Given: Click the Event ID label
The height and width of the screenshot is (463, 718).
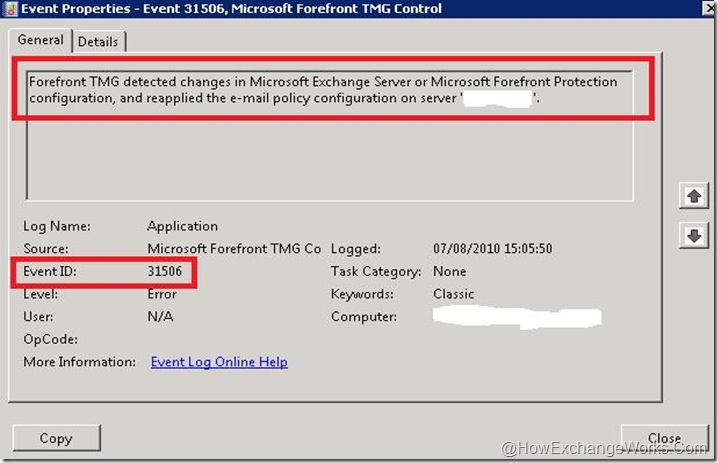Looking at the screenshot, I should point(50,272).
